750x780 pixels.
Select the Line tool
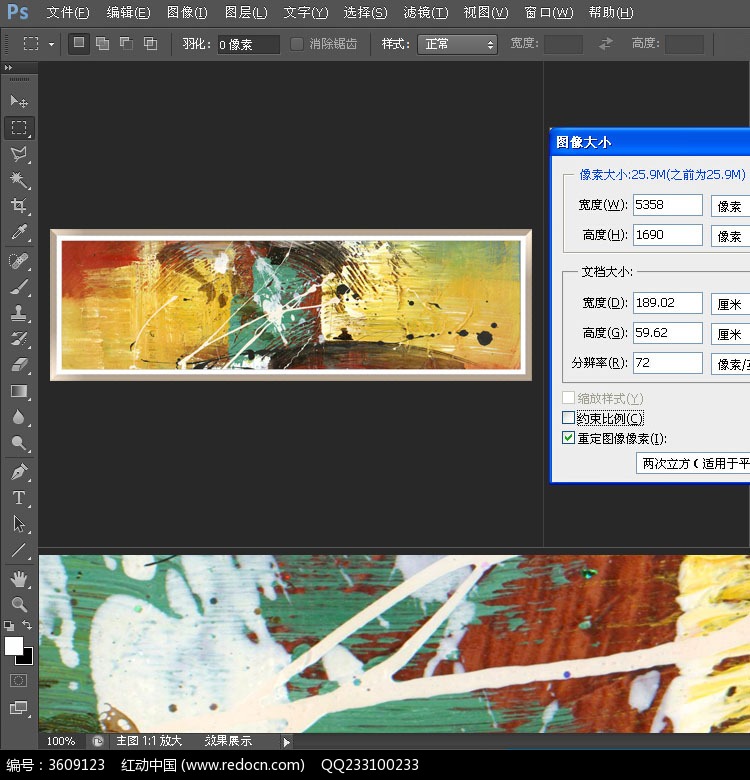coord(19,550)
